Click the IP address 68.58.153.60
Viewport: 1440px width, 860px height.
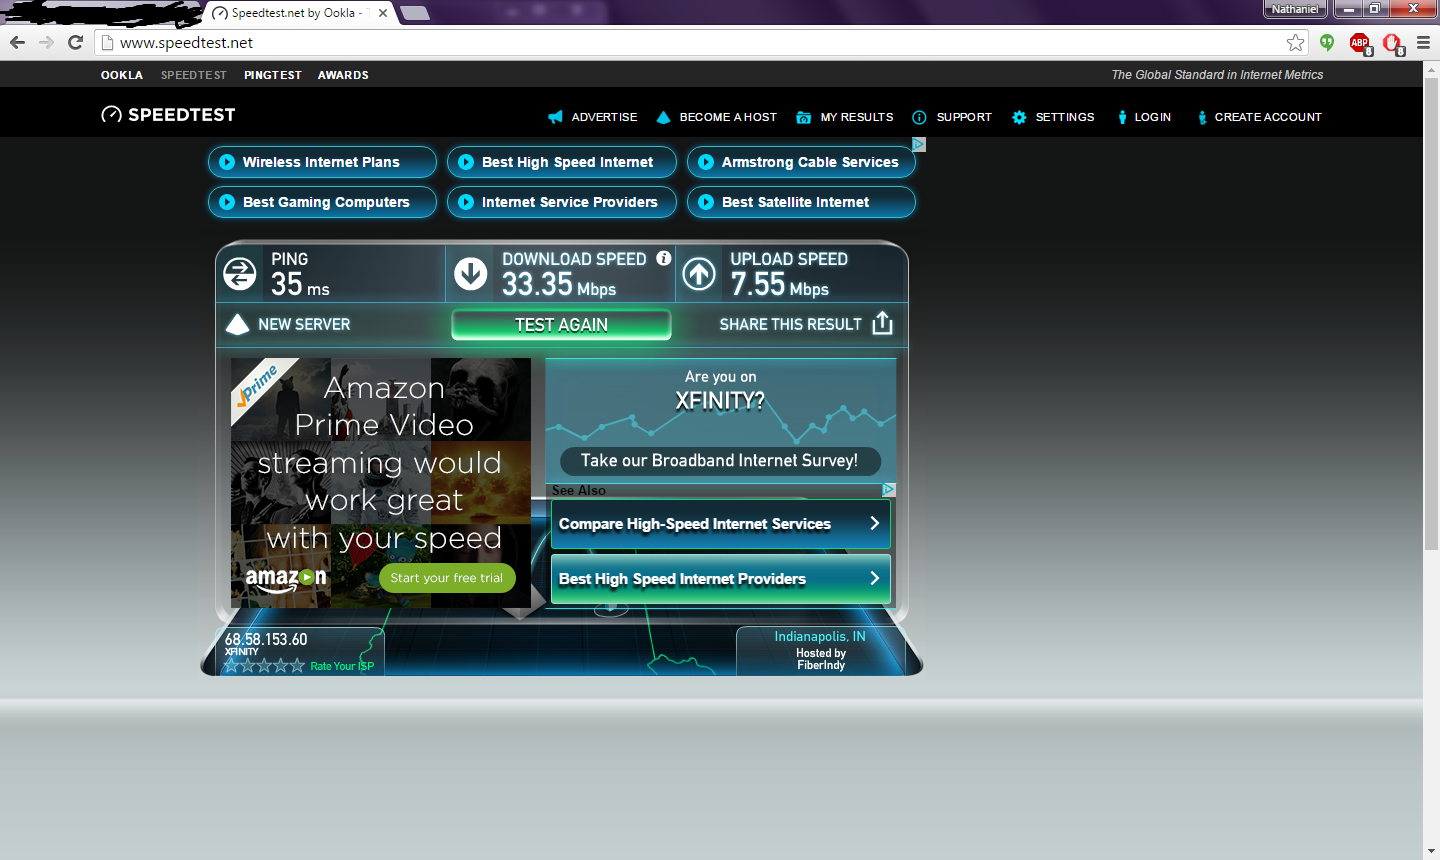point(266,639)
